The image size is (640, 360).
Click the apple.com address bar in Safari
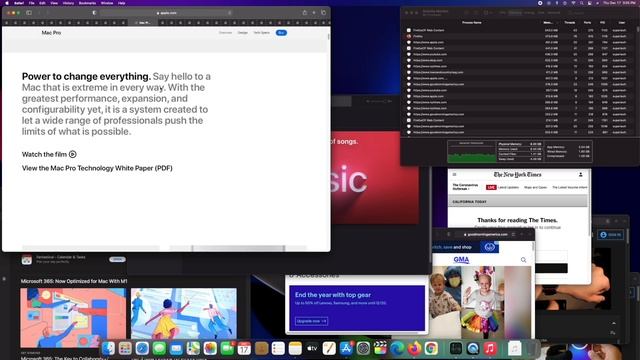click(167, 13)
